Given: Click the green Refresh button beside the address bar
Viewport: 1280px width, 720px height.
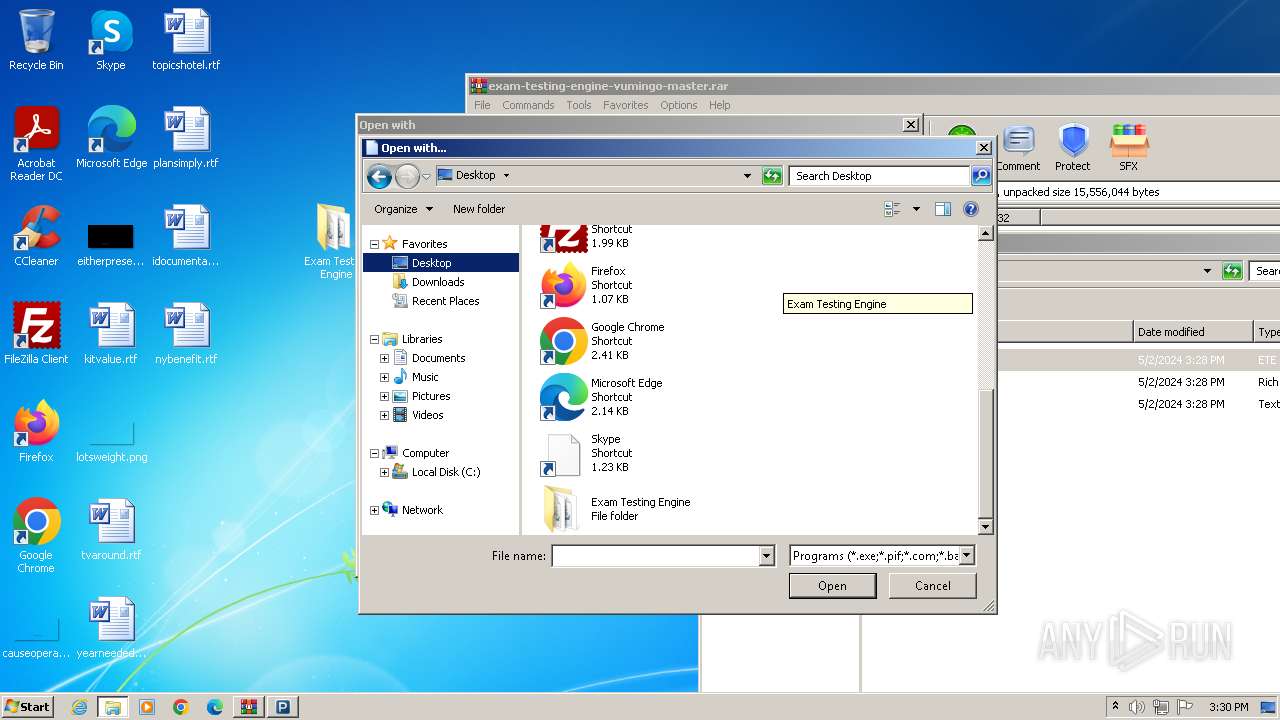Looking at the screenshot, I should (x=772, y=176).
